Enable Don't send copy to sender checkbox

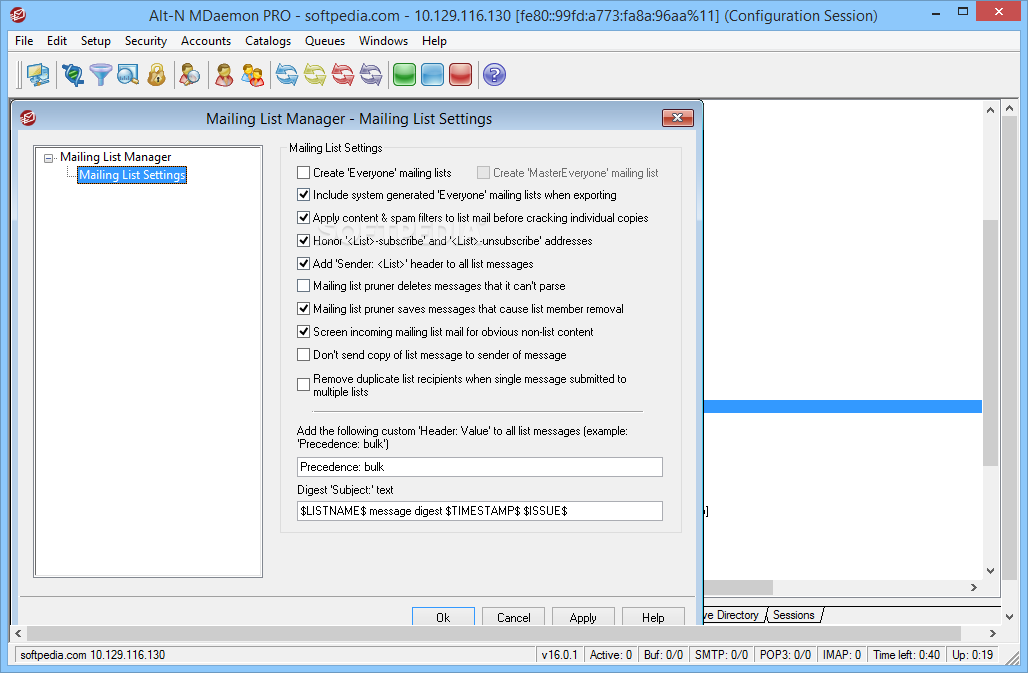(304, 355)
